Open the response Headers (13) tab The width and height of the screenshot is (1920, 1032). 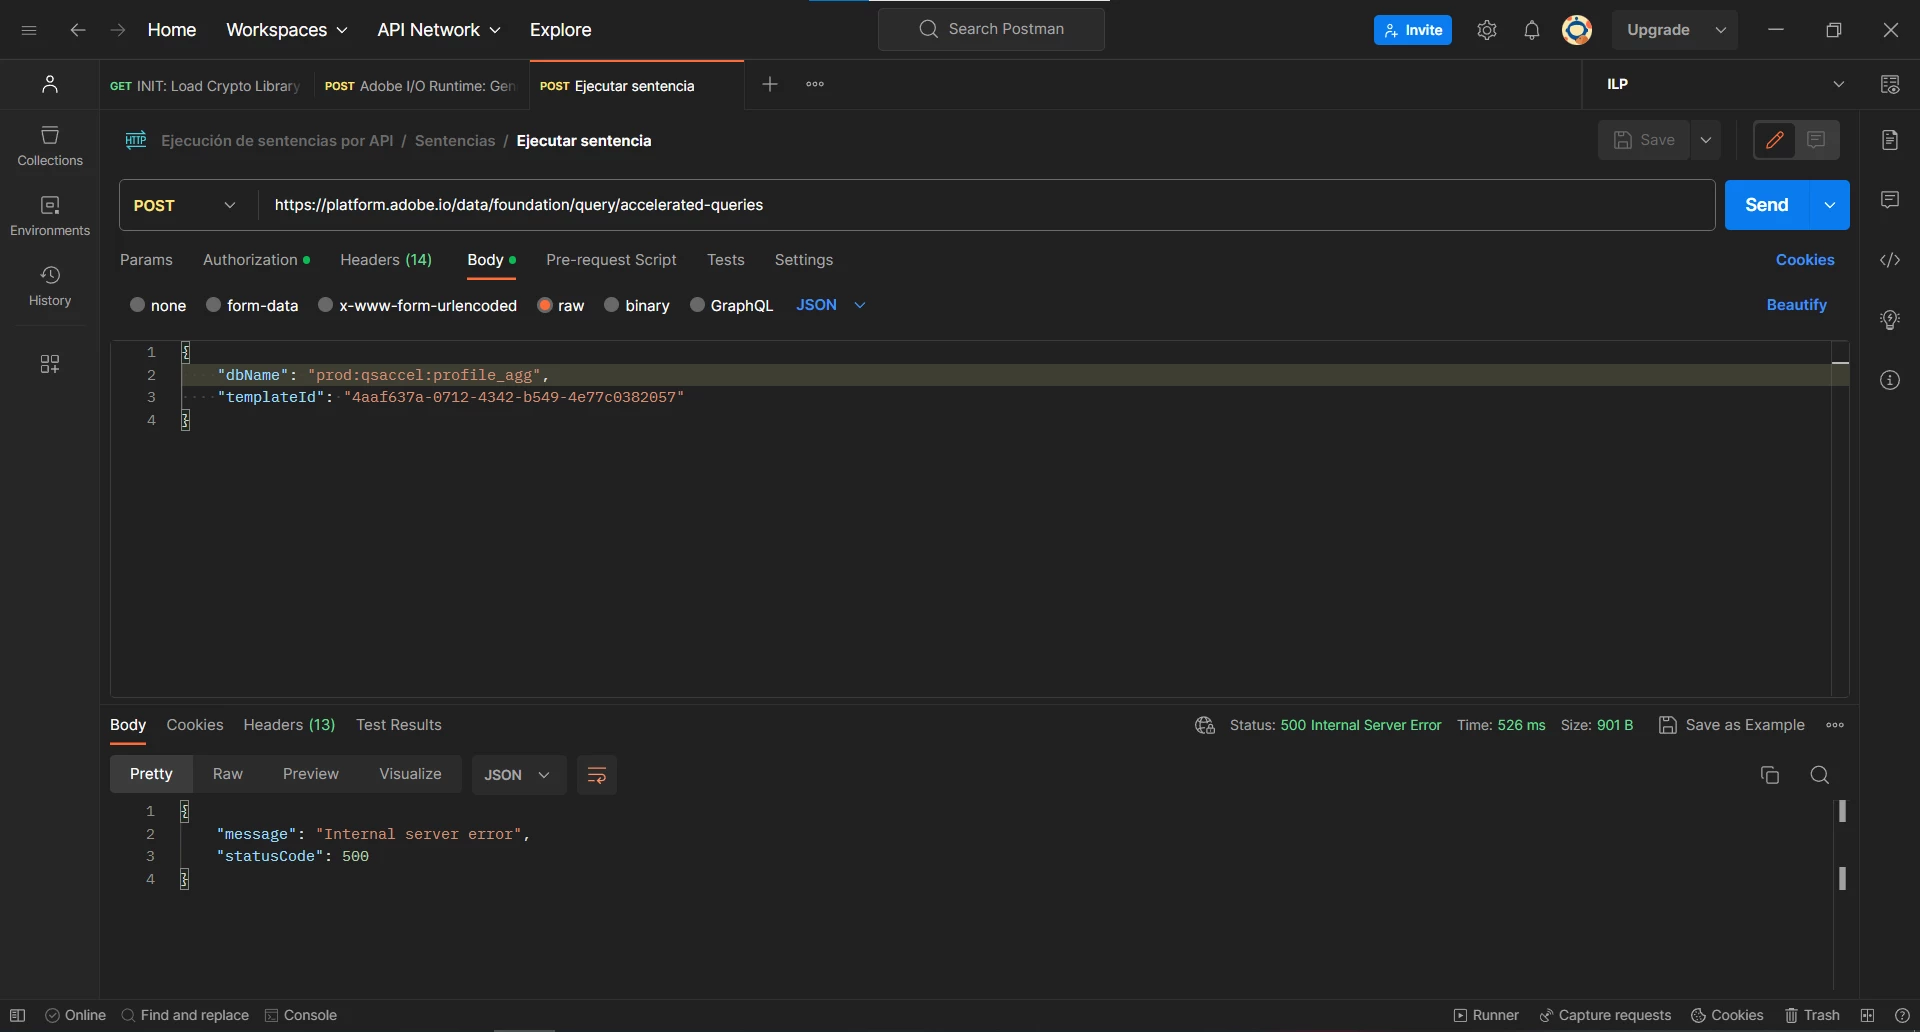[x=289, y=725]
